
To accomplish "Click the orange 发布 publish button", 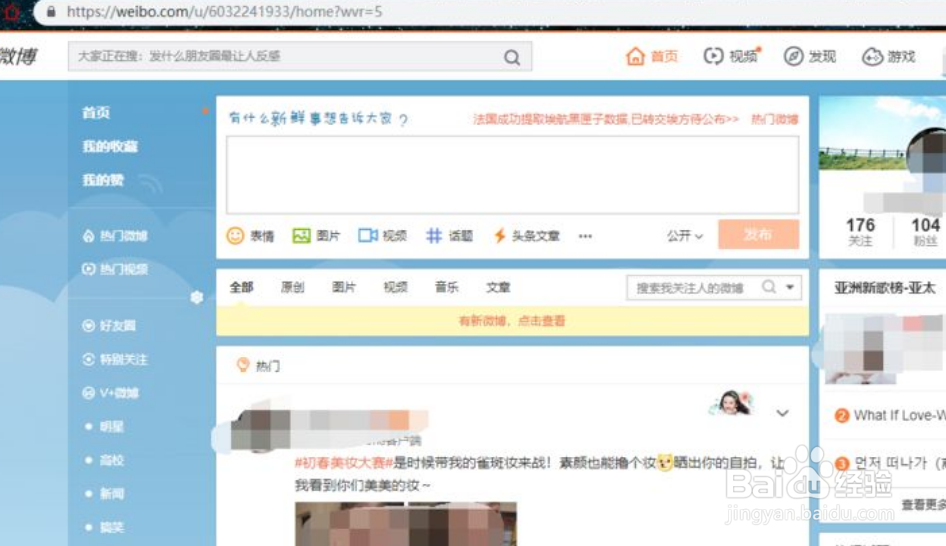I will pyautogui.click(x=758, y=234).
